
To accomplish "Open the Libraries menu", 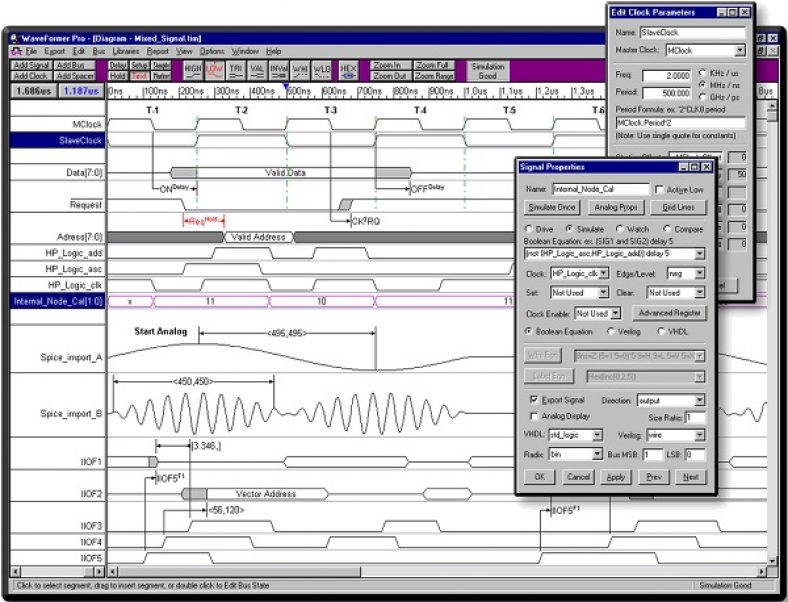I will pyautogui.click(x=126, y=50).
